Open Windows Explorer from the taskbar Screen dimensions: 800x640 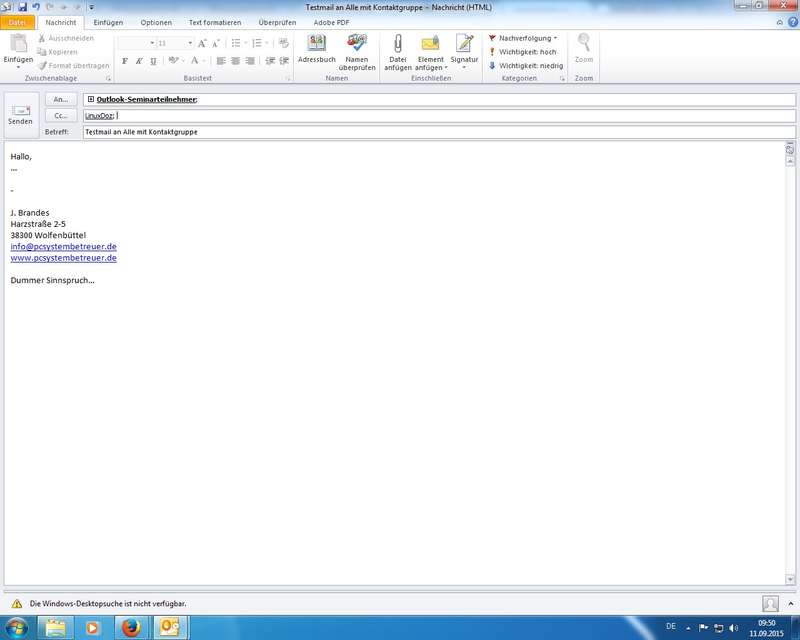pyautogui.click(x=56, y=627)
